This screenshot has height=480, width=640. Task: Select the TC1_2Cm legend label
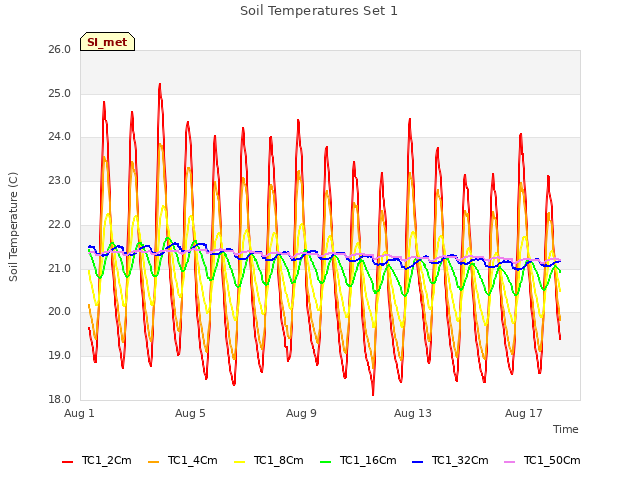(107, 460)
